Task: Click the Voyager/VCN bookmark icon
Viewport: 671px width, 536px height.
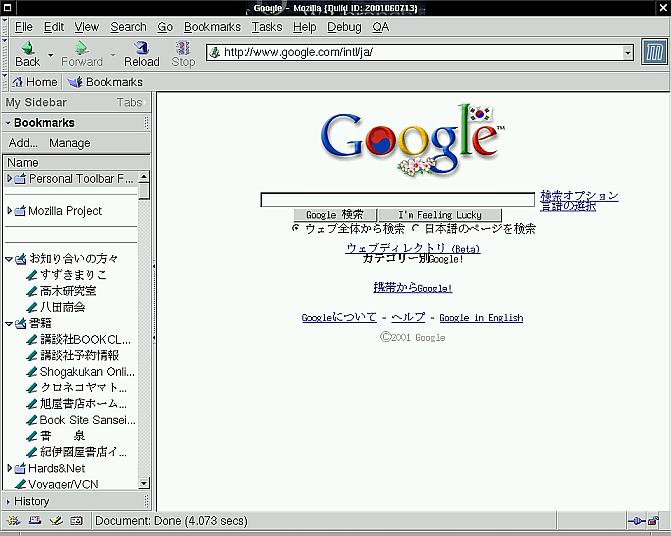Action: 20,484
